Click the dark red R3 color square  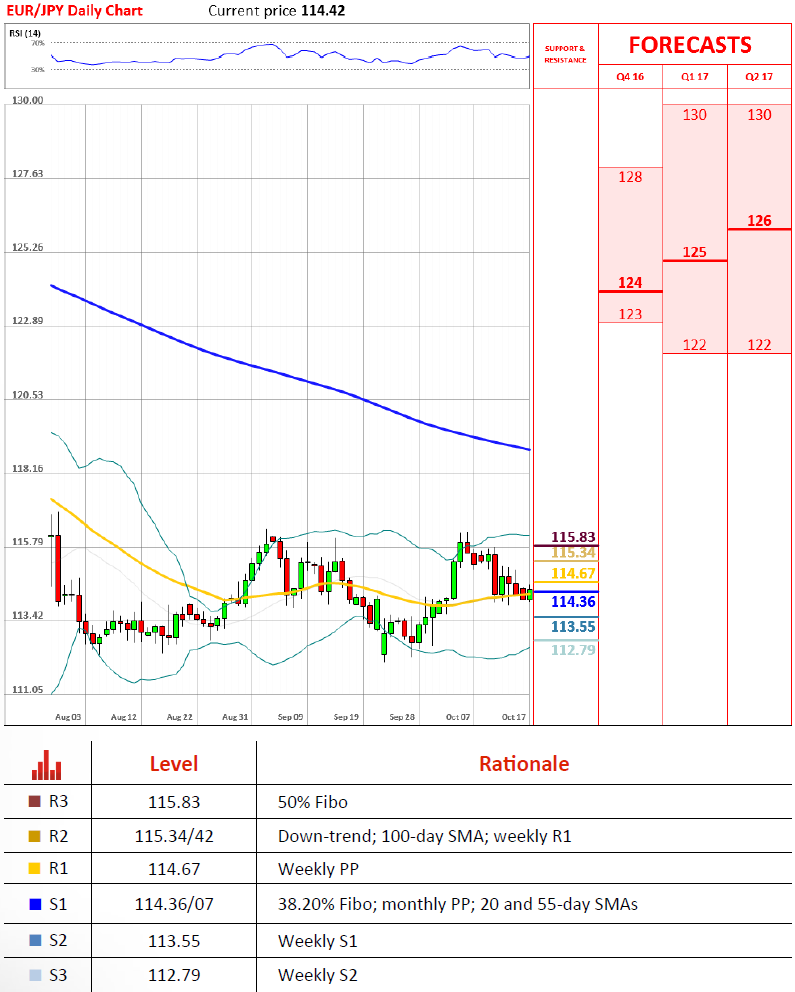(36, 801)
